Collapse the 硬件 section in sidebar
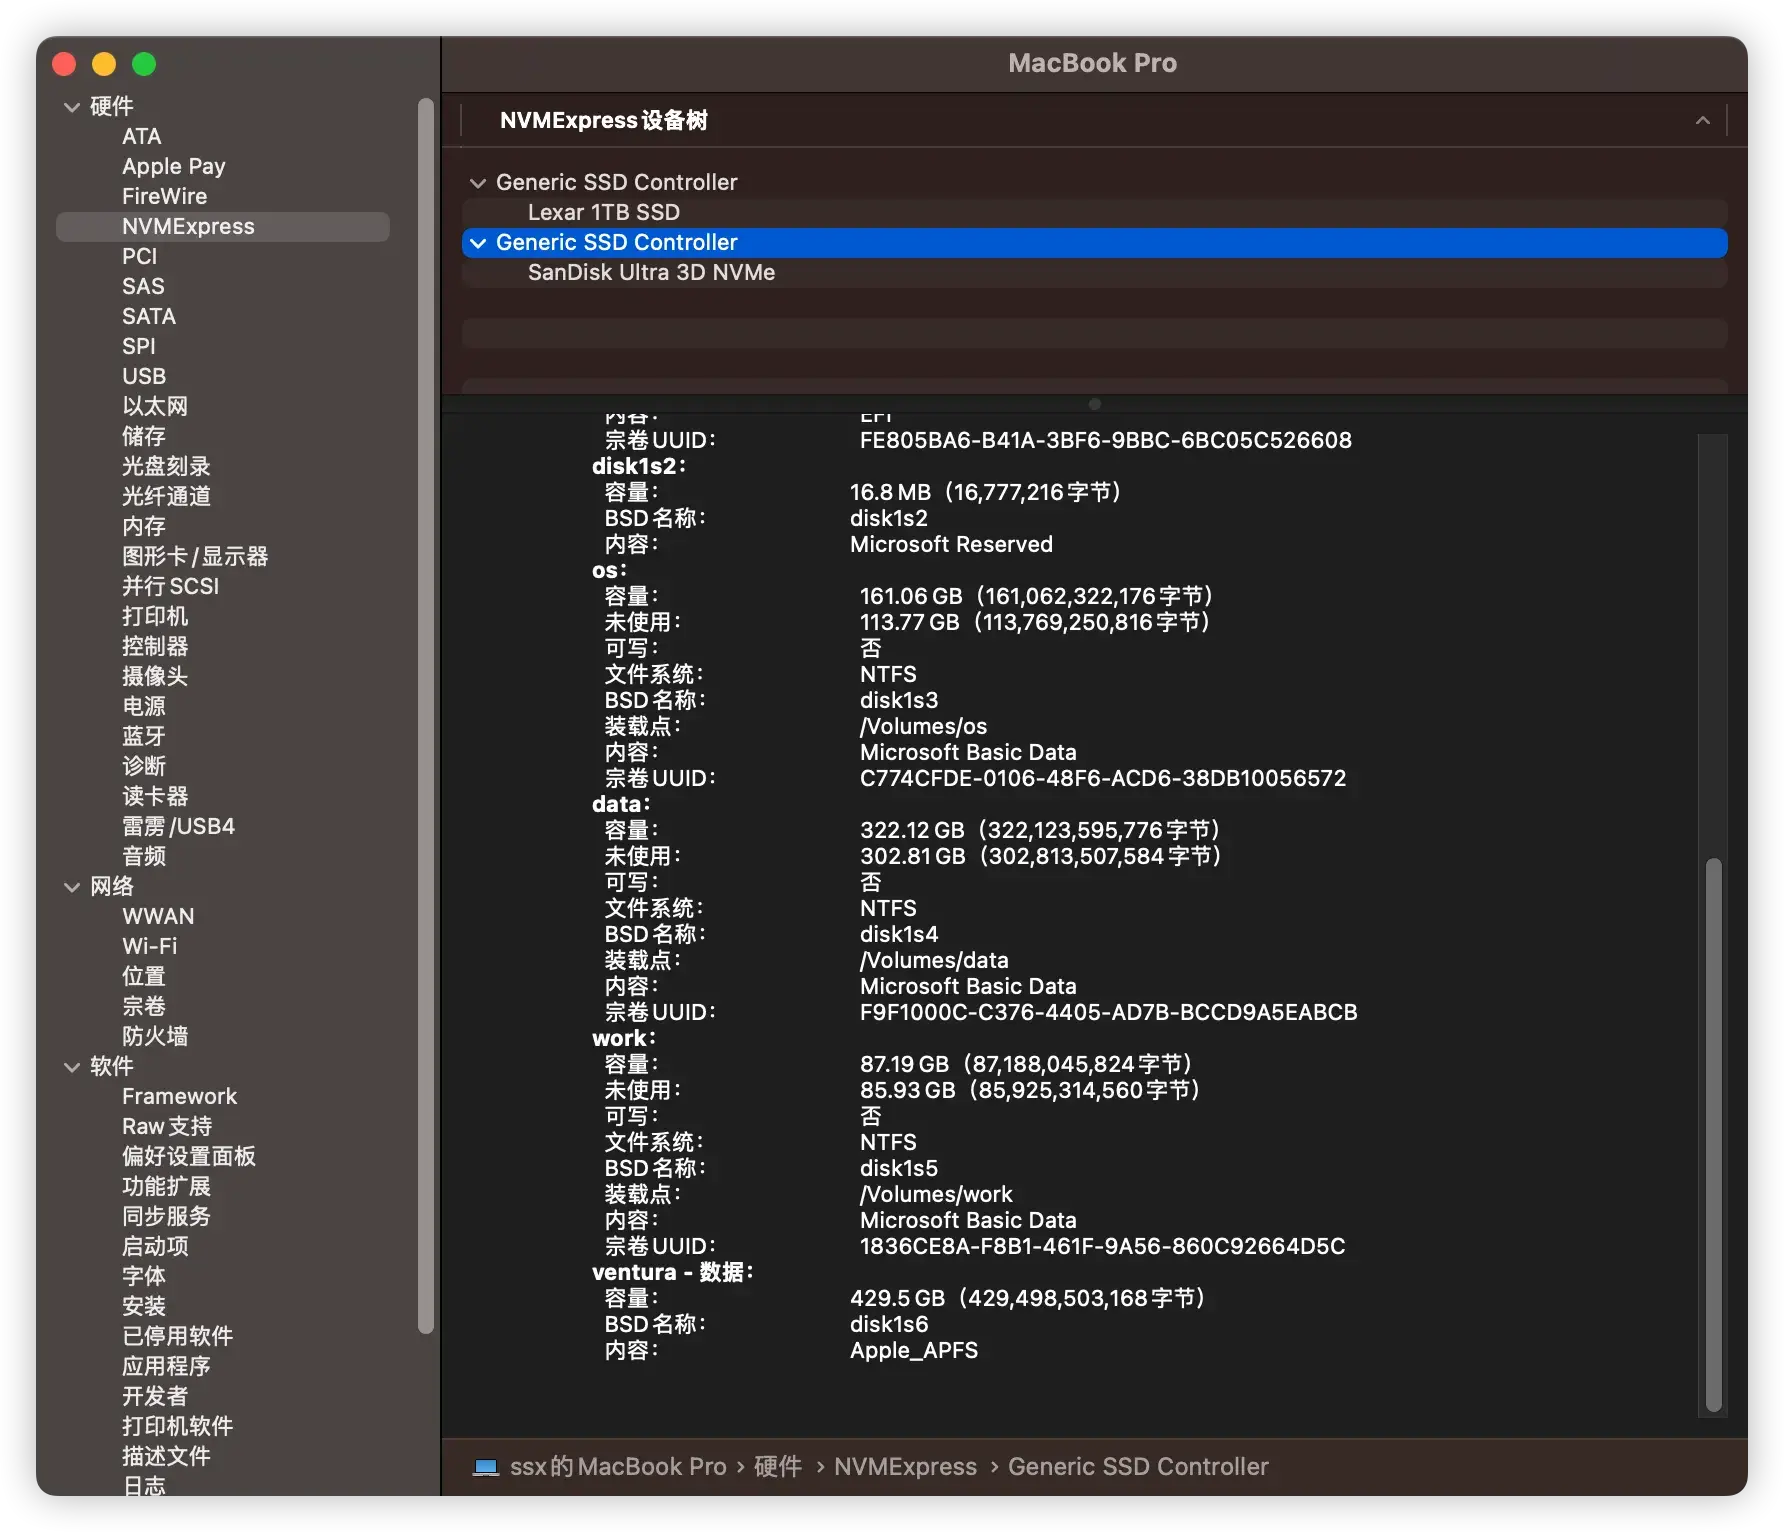 pos(72,107)
